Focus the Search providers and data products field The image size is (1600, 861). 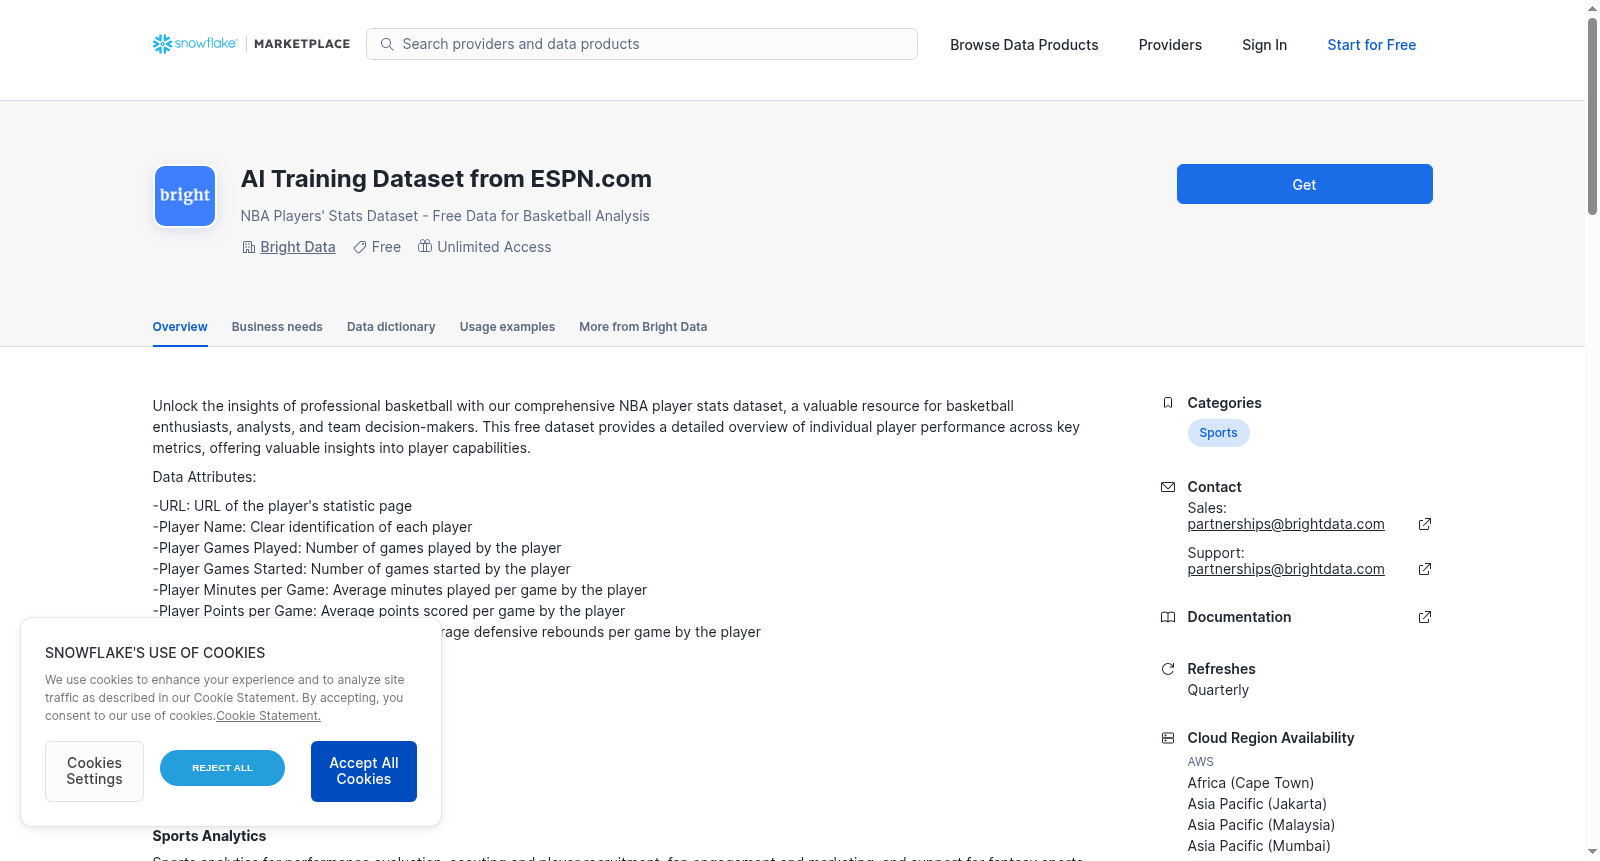642,44
